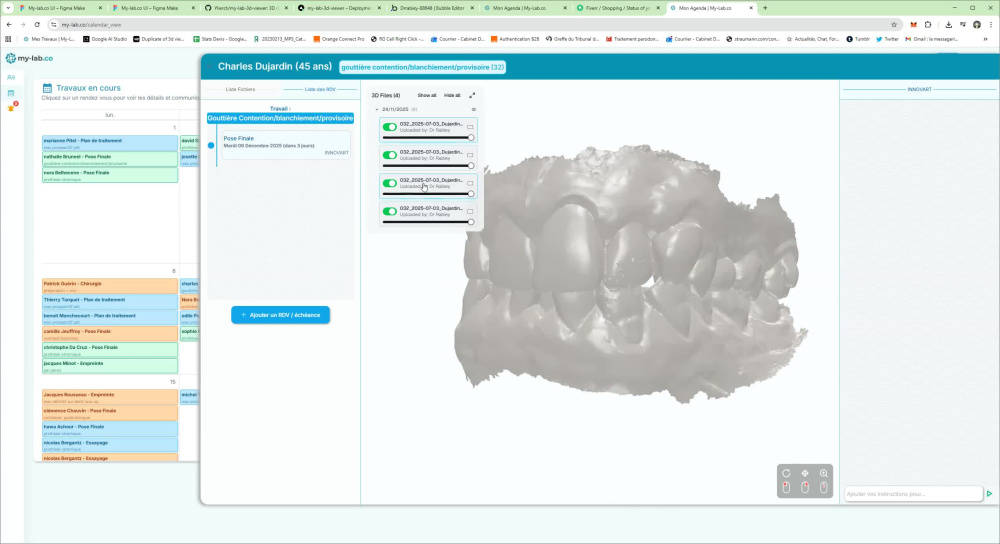This screenshot has height=544, width=1000.
Task: Open Thierry Turquet - Plan de traitement event
Action: (110, 302)
